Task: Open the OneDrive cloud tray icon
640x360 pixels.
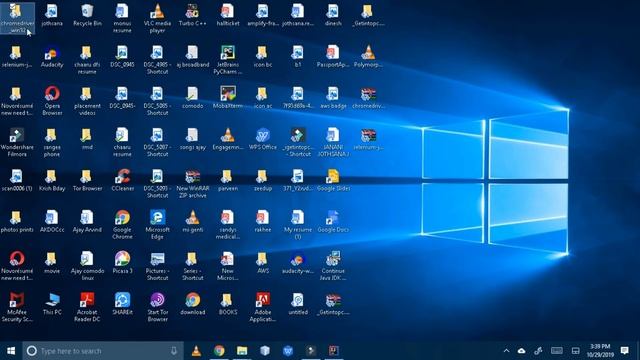Action: click(521, 351)
